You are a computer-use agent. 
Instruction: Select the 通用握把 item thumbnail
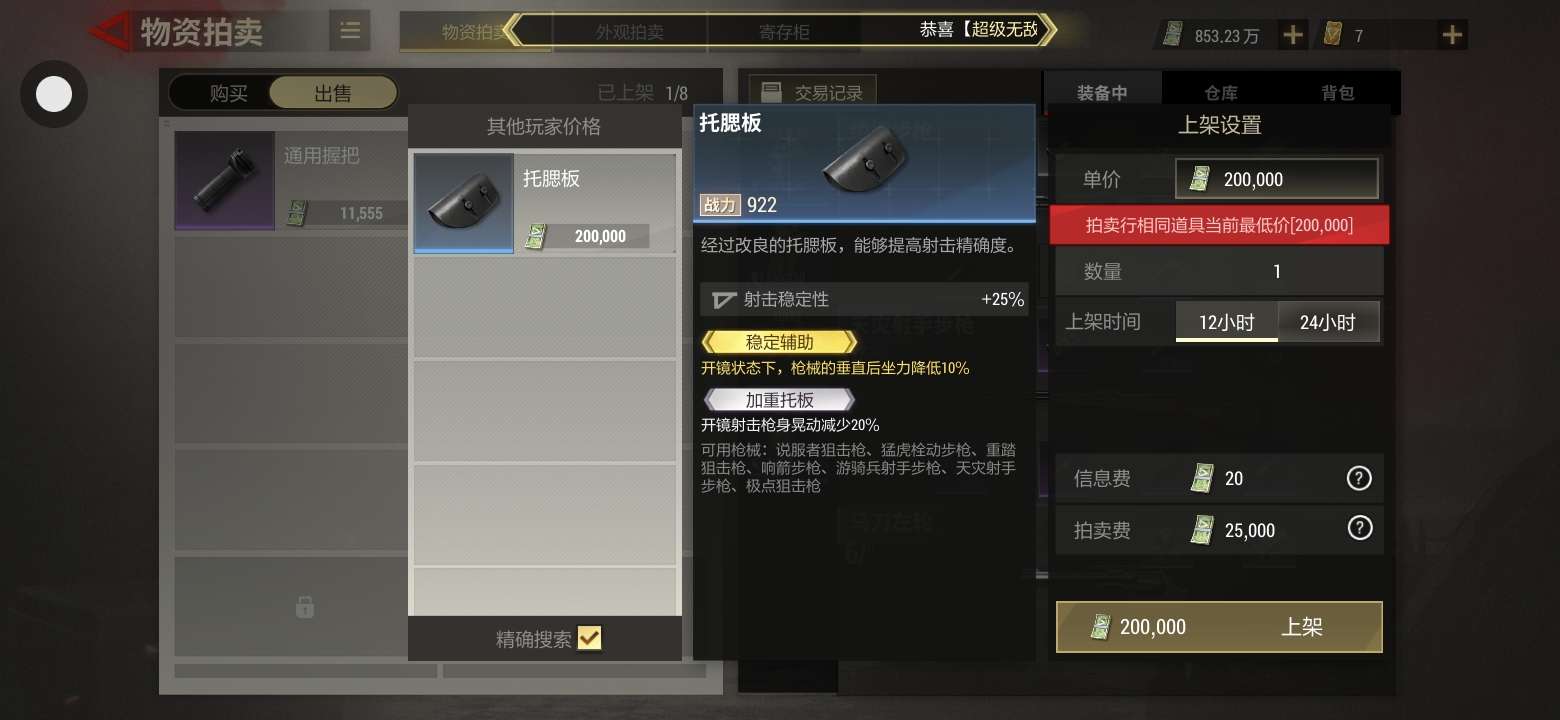click(x=225, y=181)
